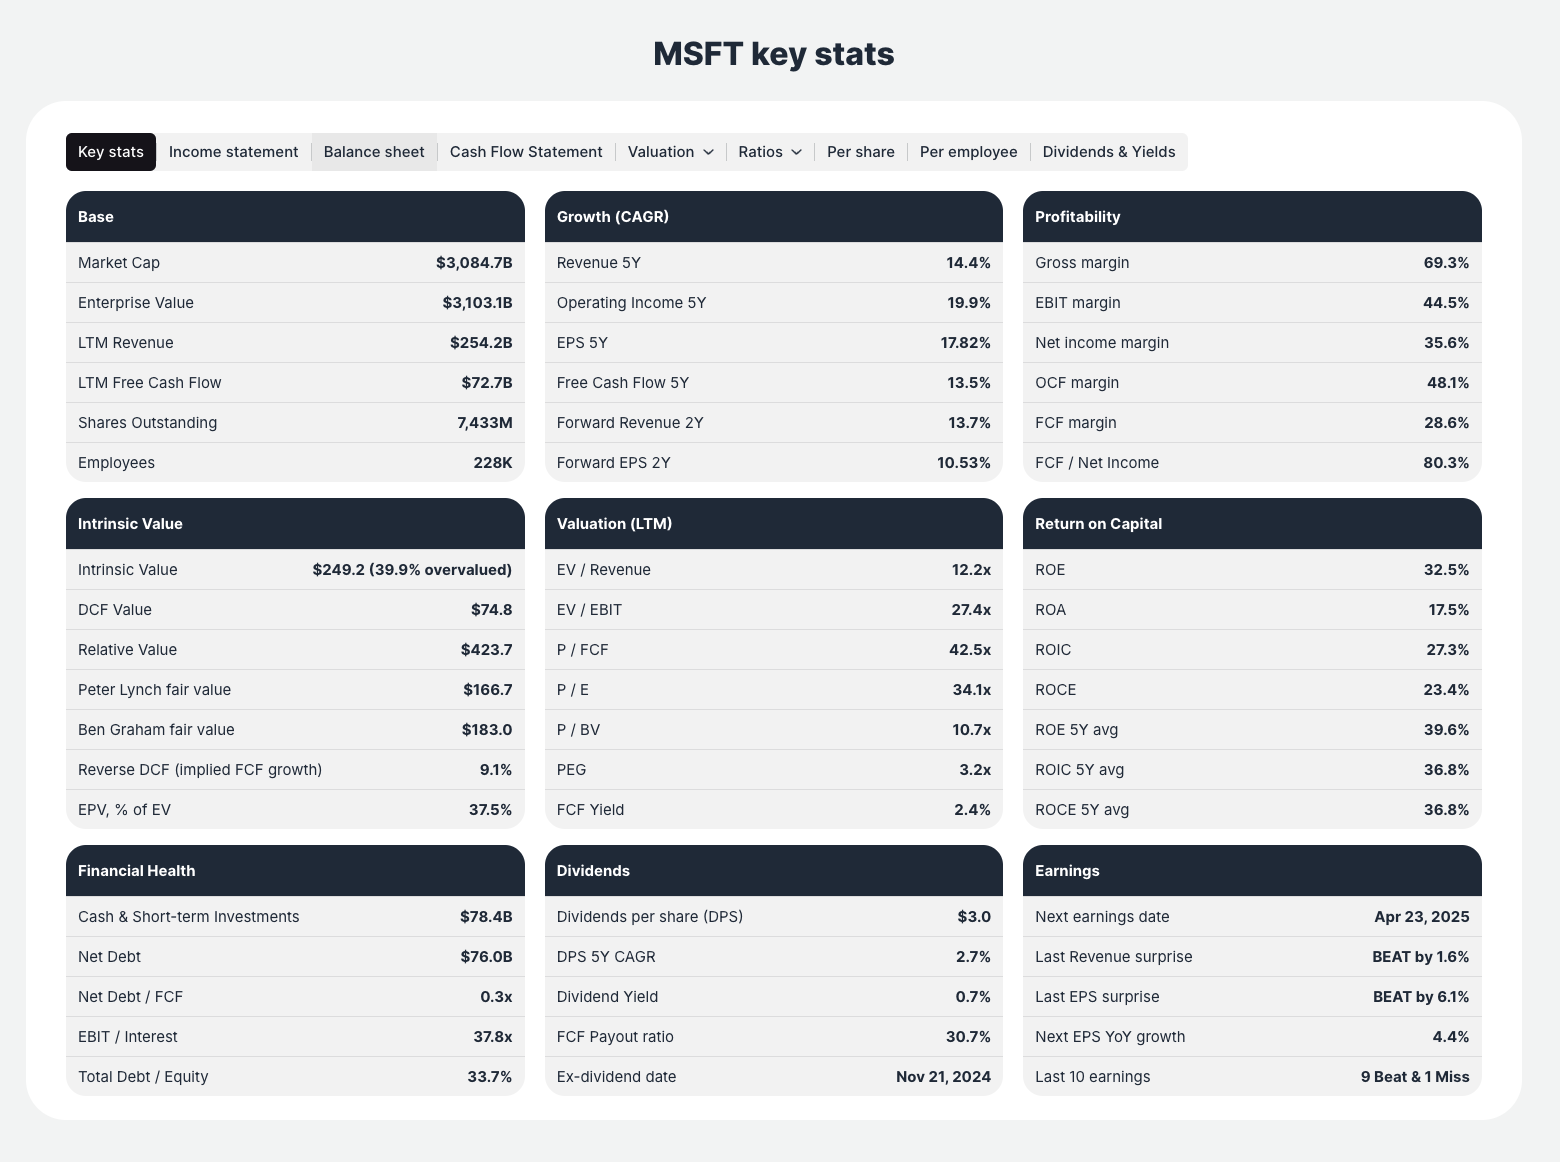View the Cash Flow Statement tab
Viewport: 1560px width, 1162px height.
click(526, 151)
